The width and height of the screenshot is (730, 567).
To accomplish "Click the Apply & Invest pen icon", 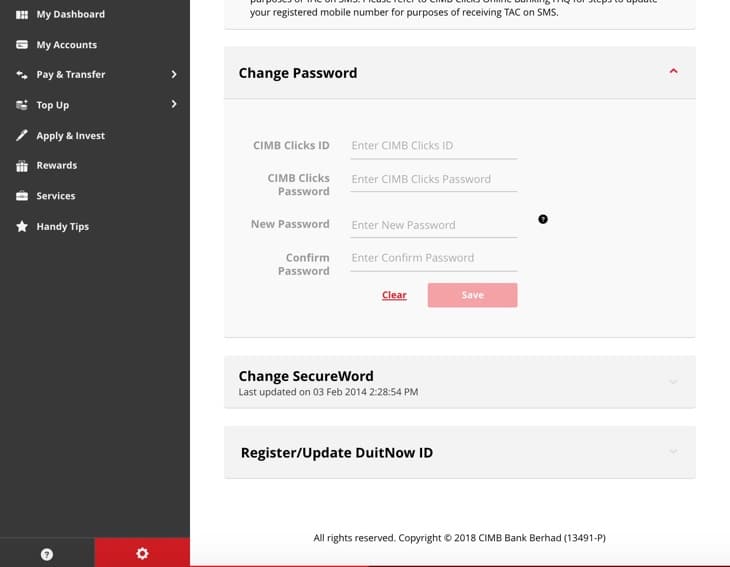I will (22, 135).
